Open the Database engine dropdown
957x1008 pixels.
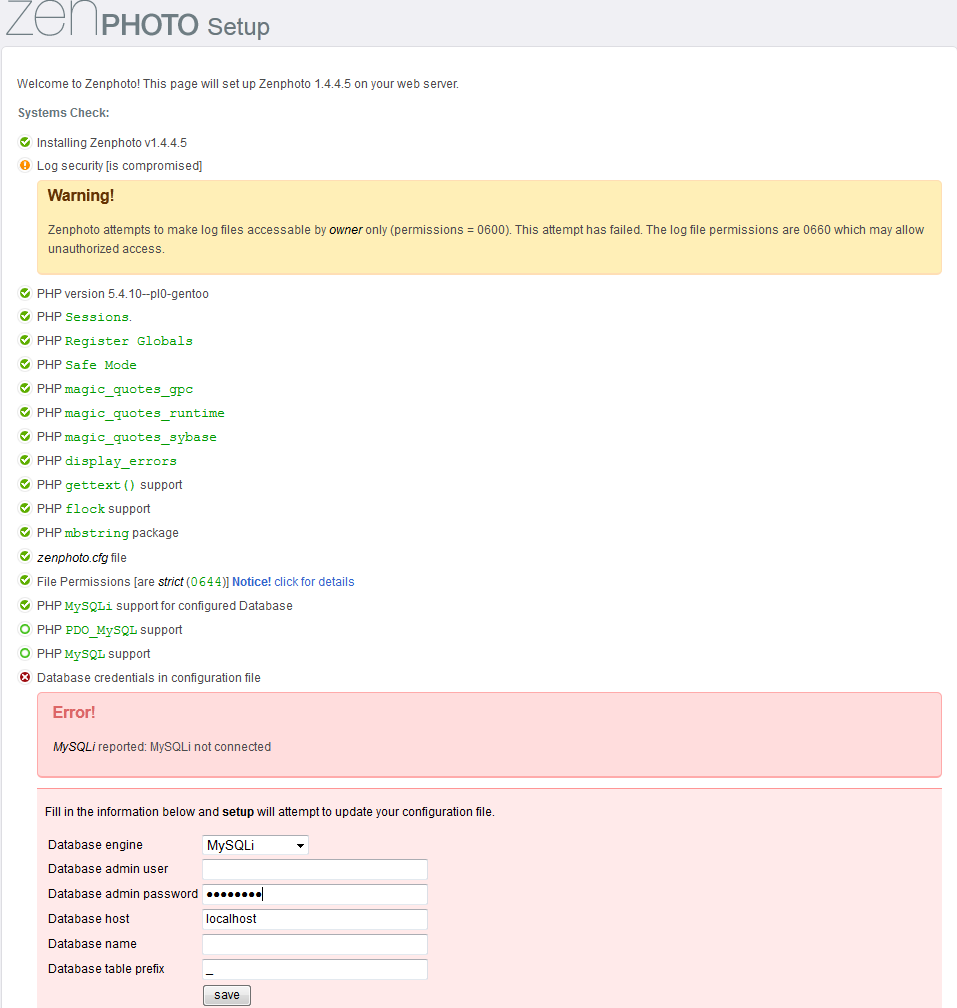pos(255,845)
